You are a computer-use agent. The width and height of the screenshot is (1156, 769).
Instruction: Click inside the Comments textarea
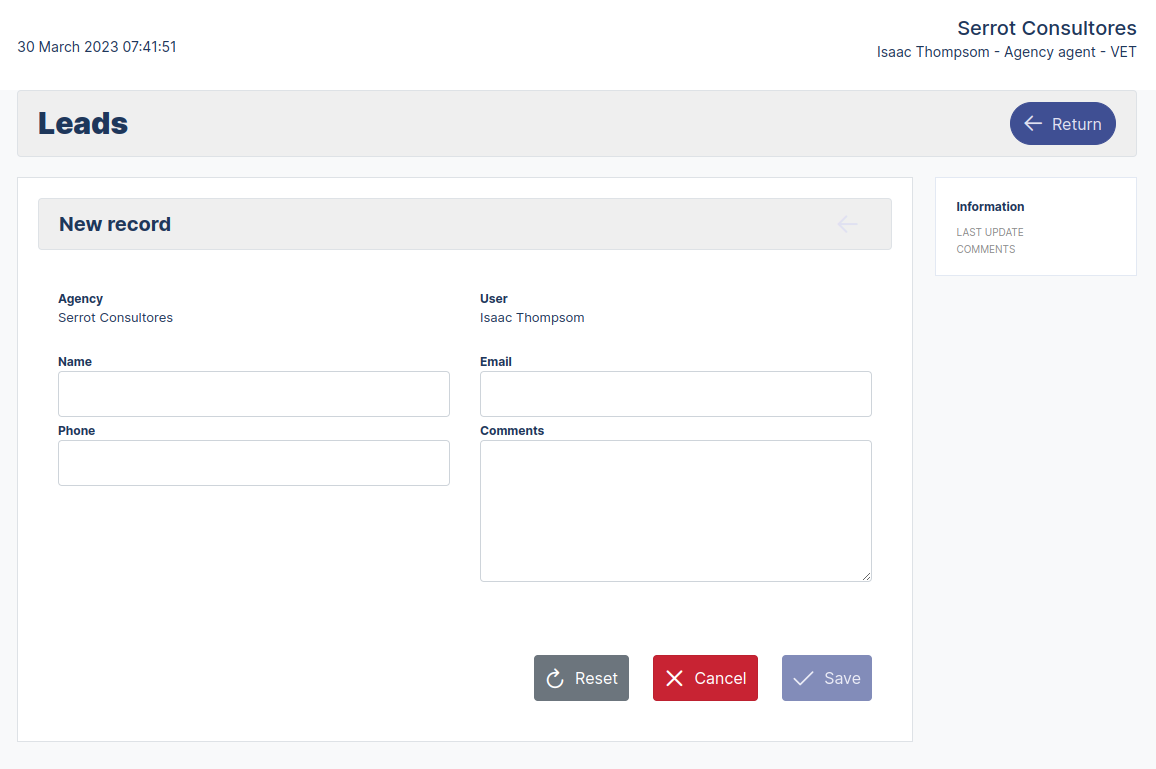coord(675,510)
